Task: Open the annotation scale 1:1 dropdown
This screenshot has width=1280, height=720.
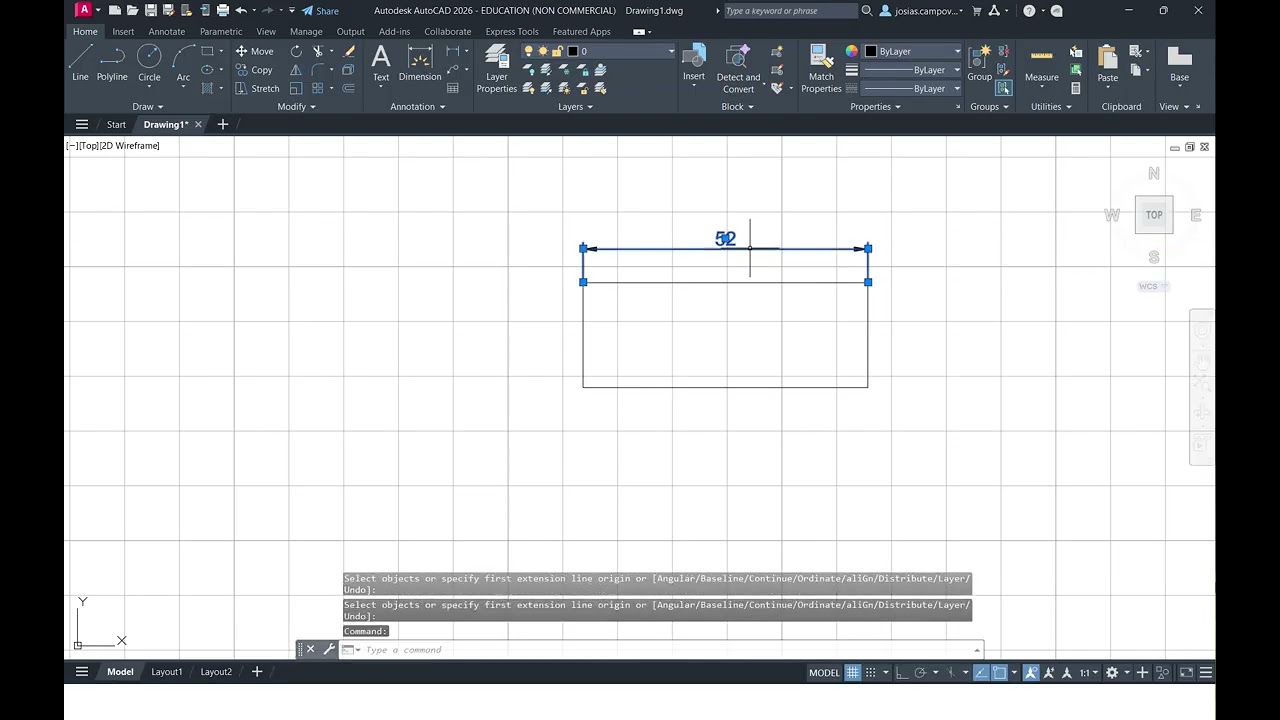Action: click(1088, 673)
